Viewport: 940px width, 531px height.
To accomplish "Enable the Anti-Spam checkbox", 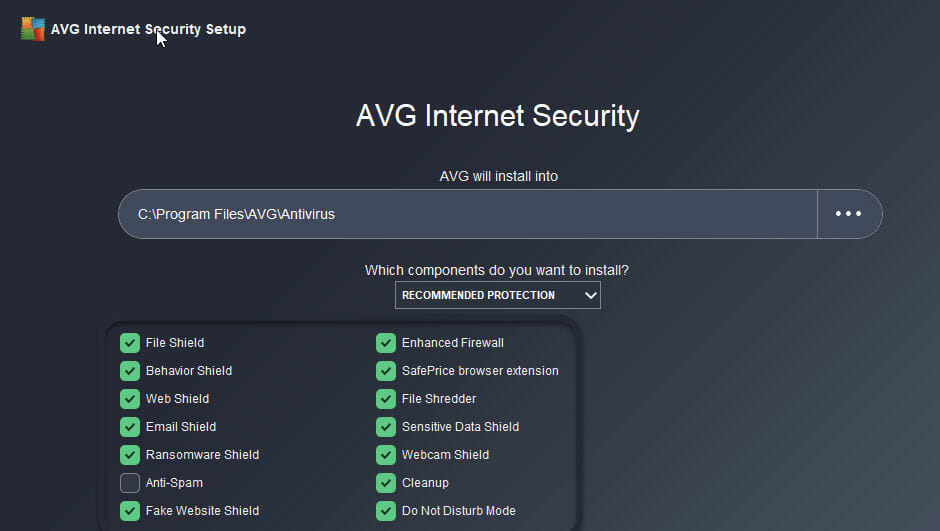I will tap(130, 482).
